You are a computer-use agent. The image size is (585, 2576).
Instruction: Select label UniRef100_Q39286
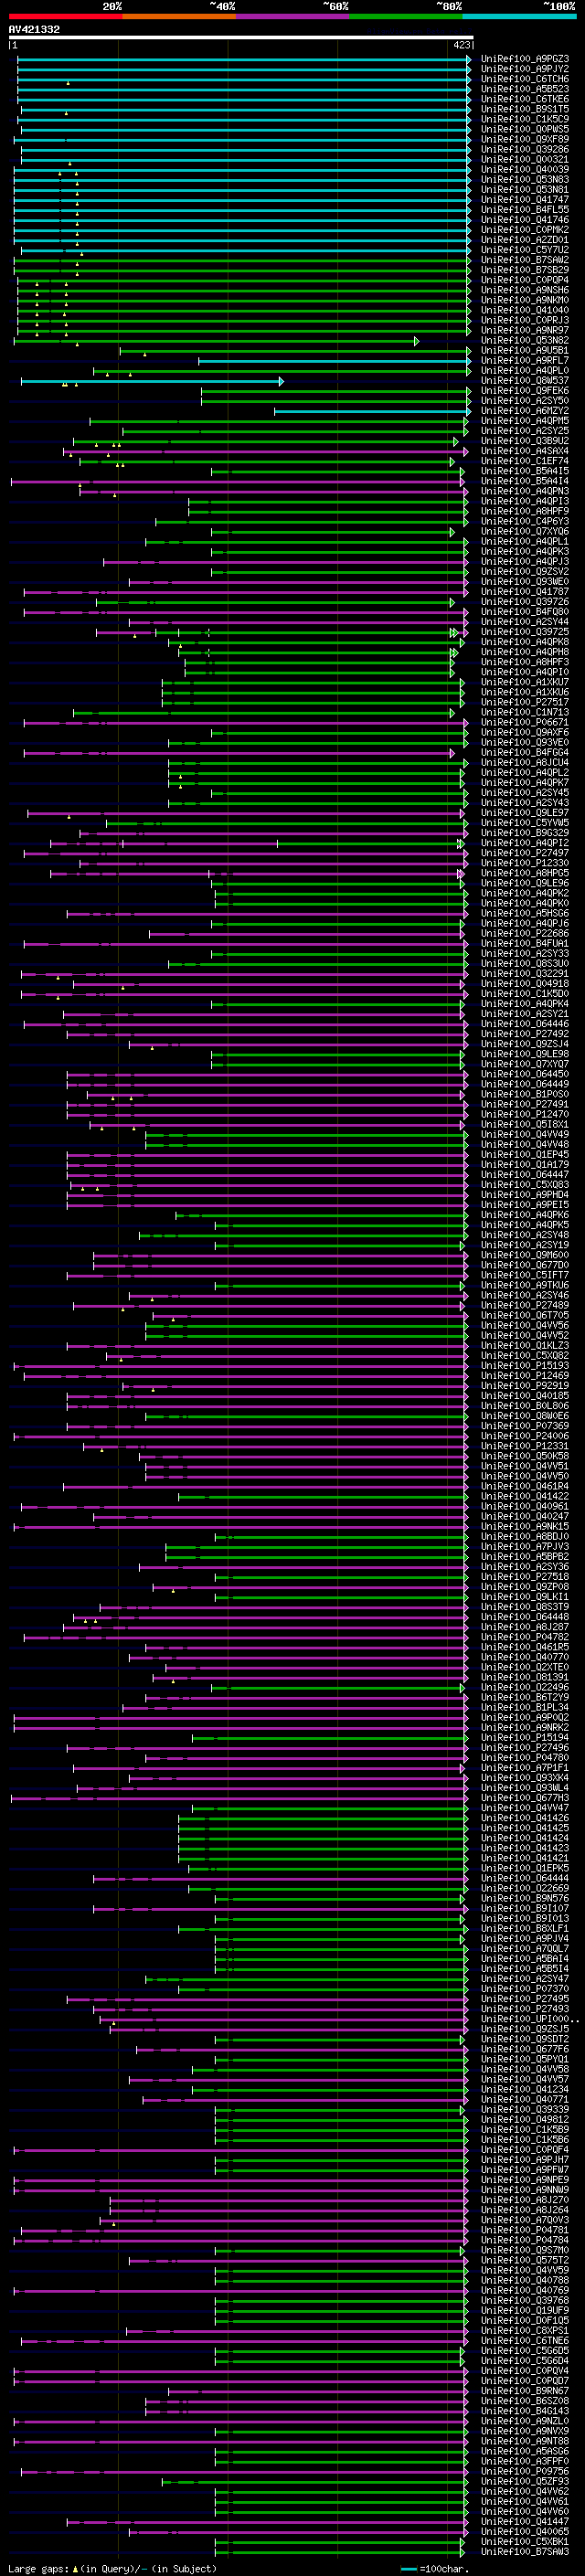pyautogui.click(x=525, y=149)
